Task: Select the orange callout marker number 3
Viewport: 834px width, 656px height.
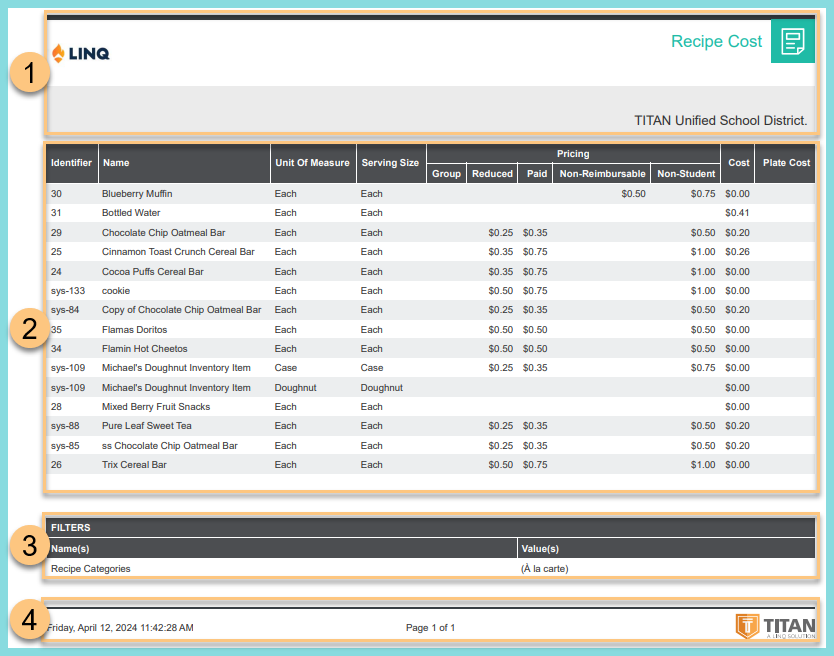Action: [30, 546]
